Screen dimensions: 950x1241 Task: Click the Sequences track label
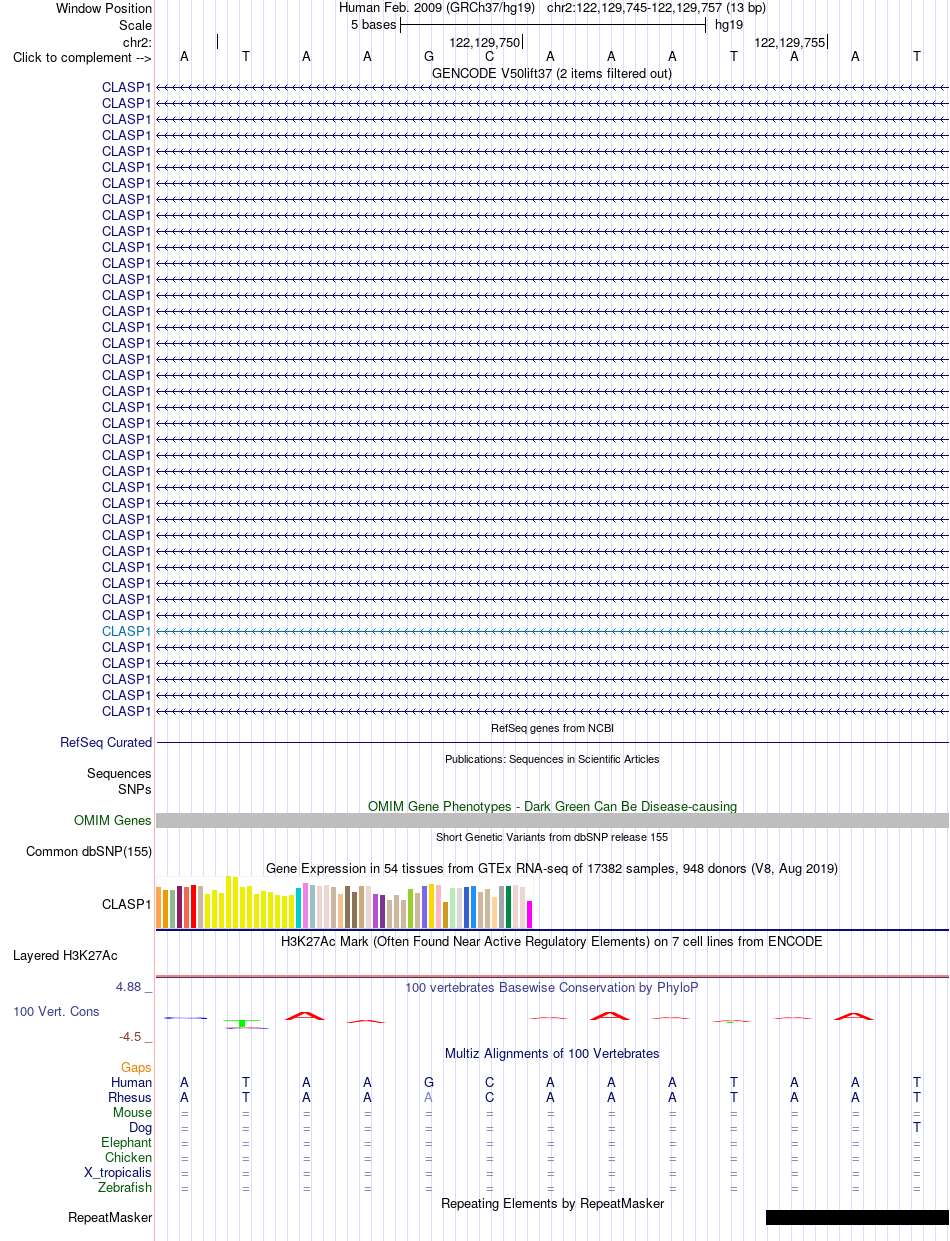[x=119, y=774]
